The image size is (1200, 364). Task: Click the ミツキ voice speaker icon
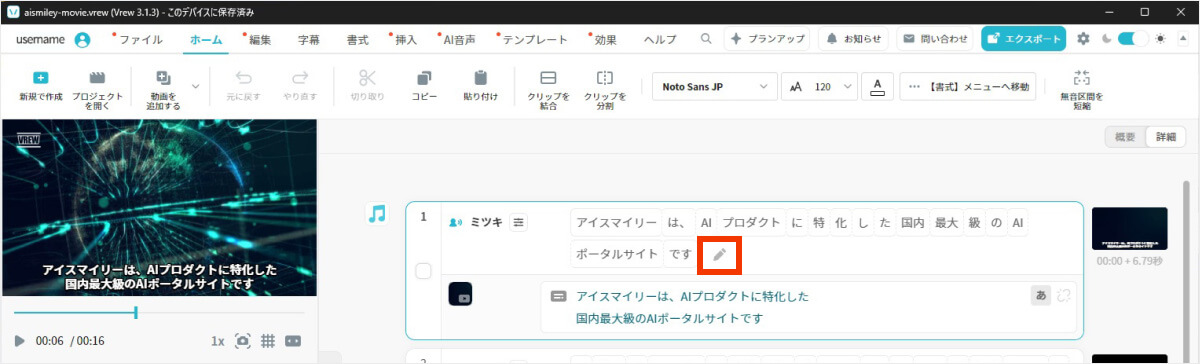pyautogui.click(x=456, y=222)
